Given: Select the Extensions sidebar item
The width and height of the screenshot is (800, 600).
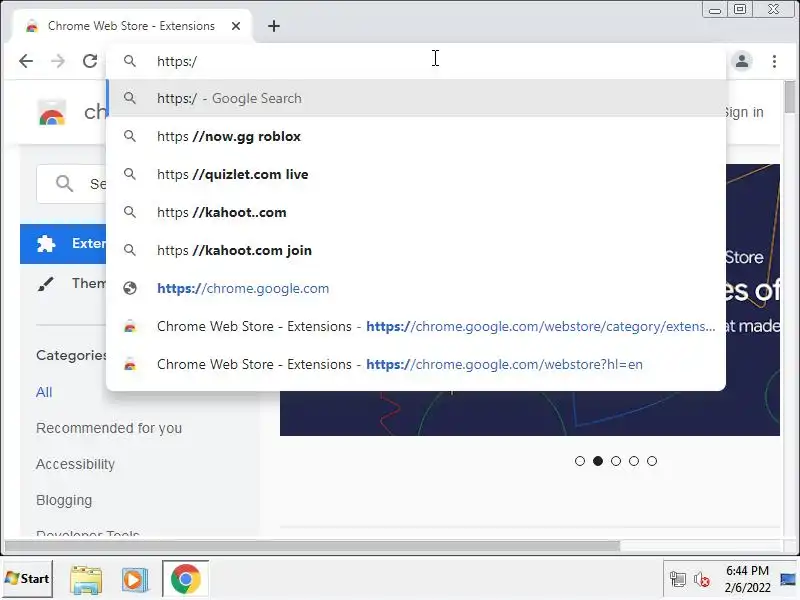Looking at the screenshot, I should point(63,243).
